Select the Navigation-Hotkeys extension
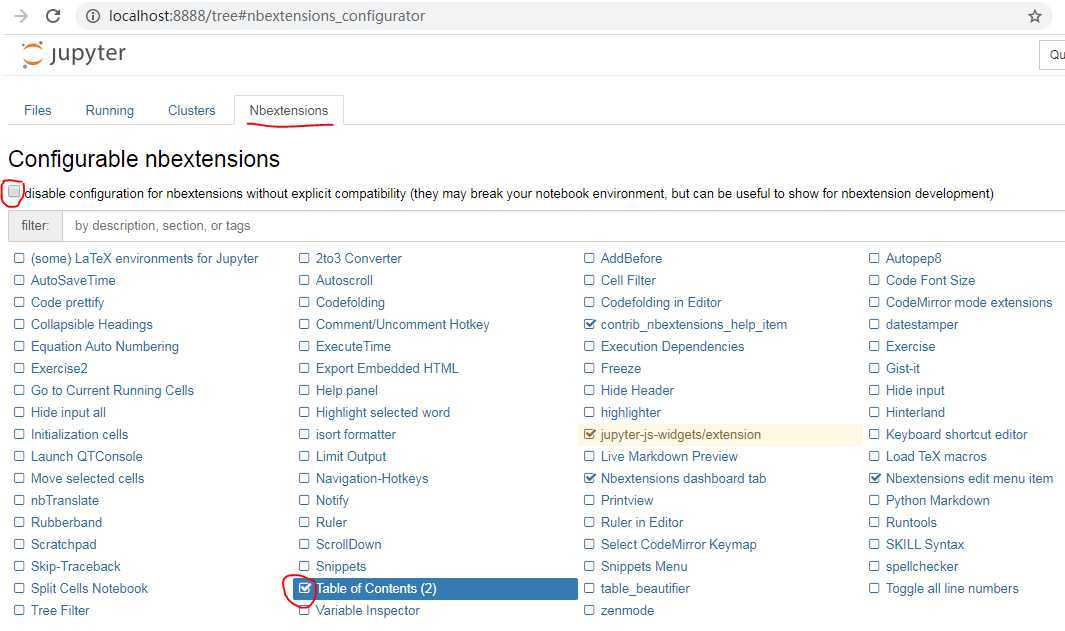Screen dimensions: 1065x631 click(x=372, y=478)
